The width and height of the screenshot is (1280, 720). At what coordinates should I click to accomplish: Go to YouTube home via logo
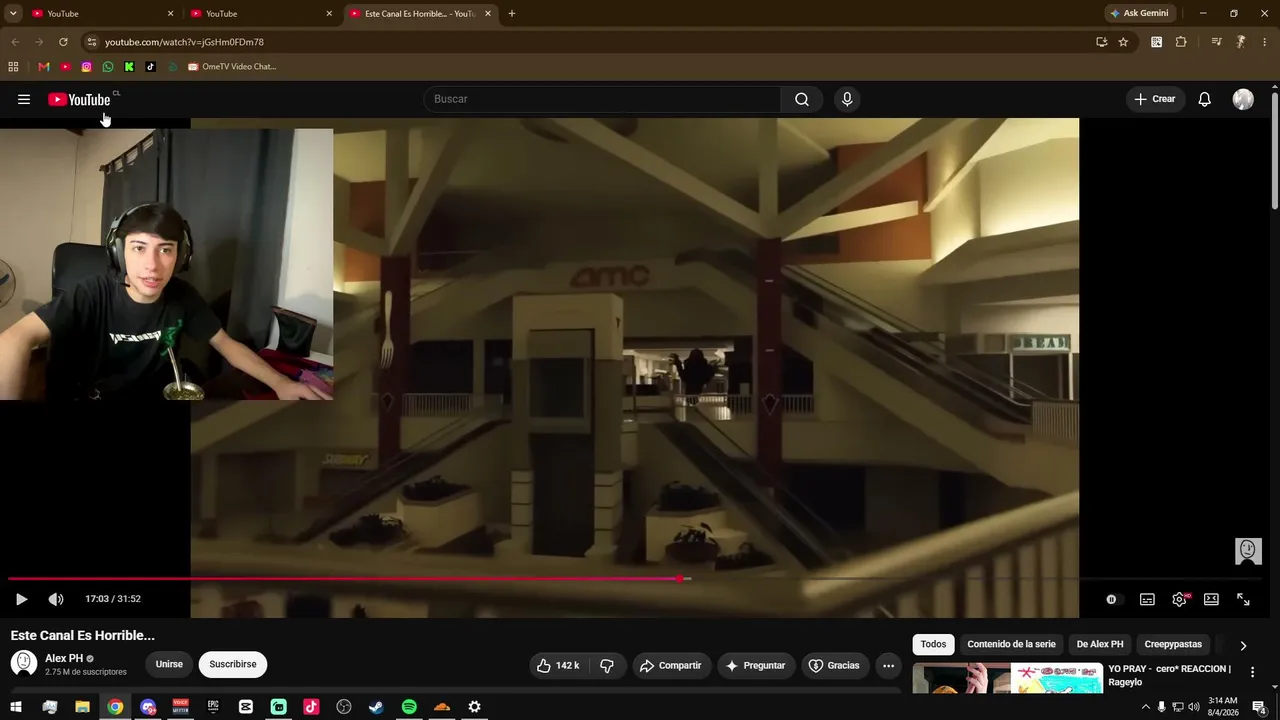[79, 99]
